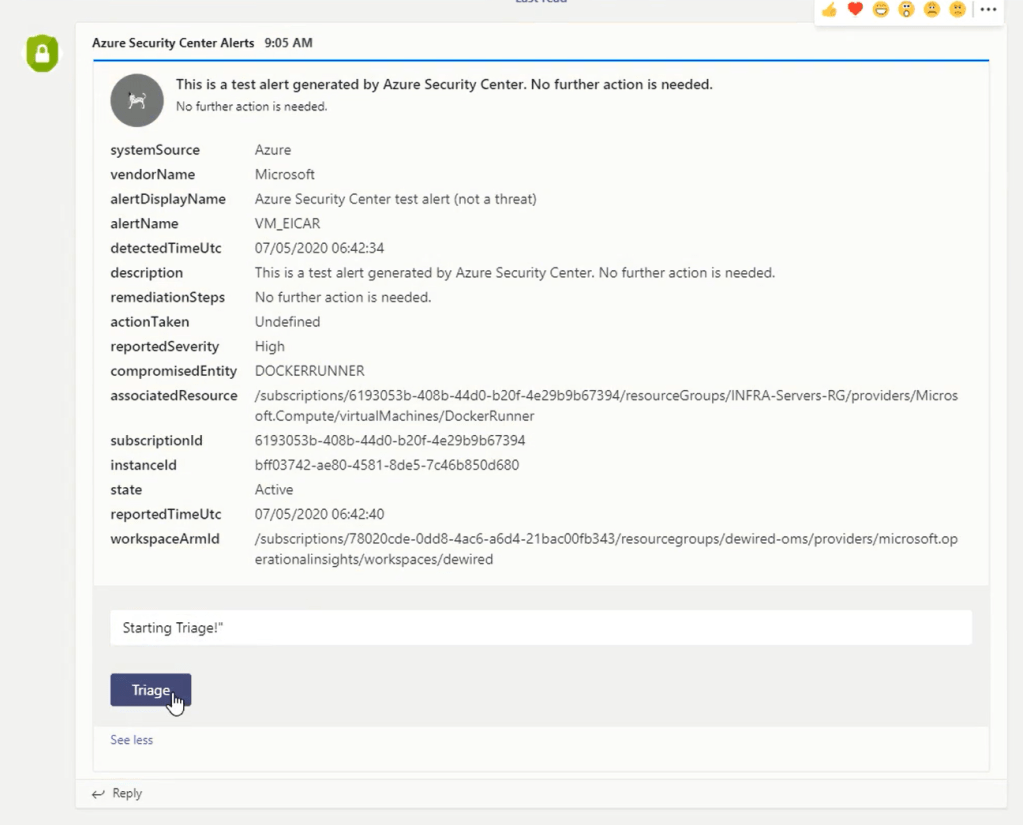
Task: Click the reply arrow icon
Action: [98, 793]
